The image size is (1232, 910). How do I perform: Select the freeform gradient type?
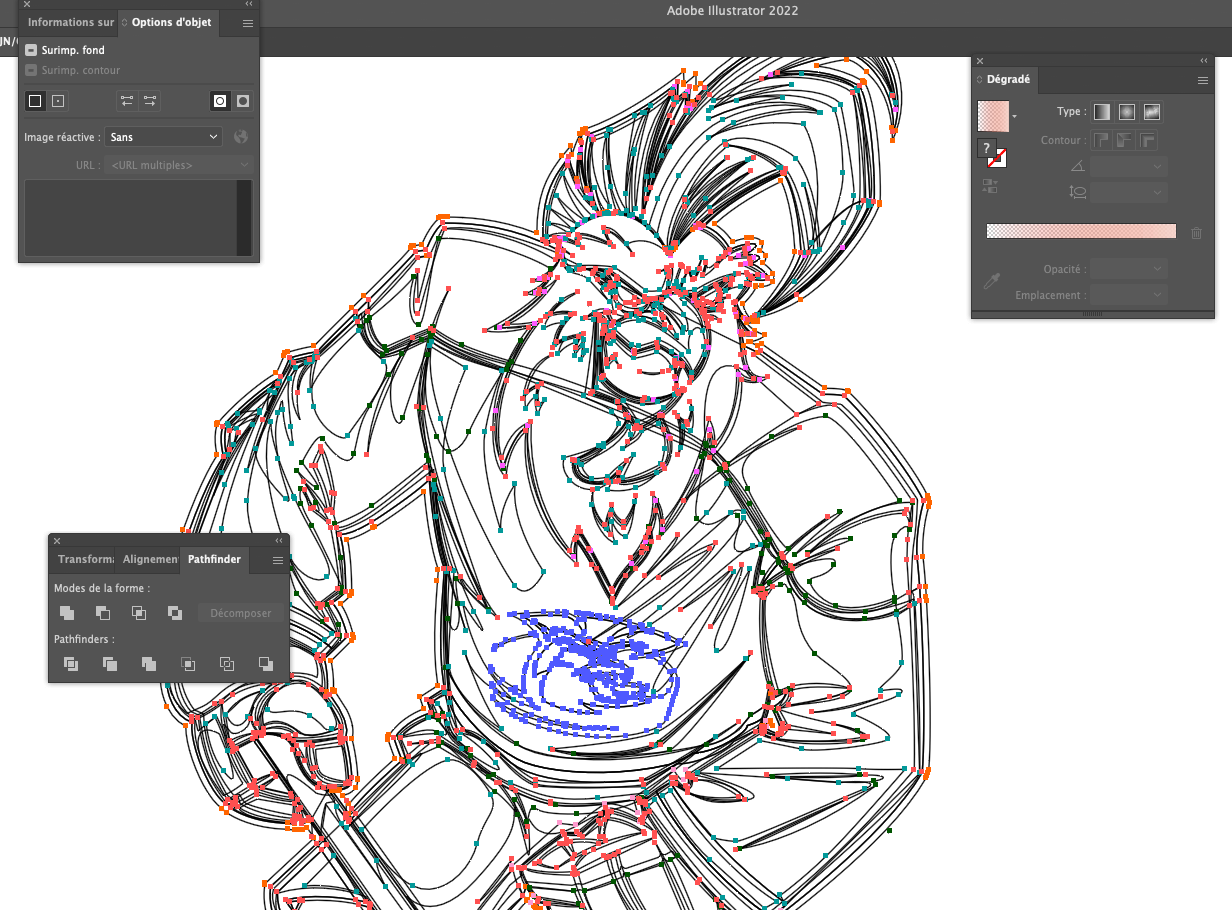click(x=1153, y=112)
